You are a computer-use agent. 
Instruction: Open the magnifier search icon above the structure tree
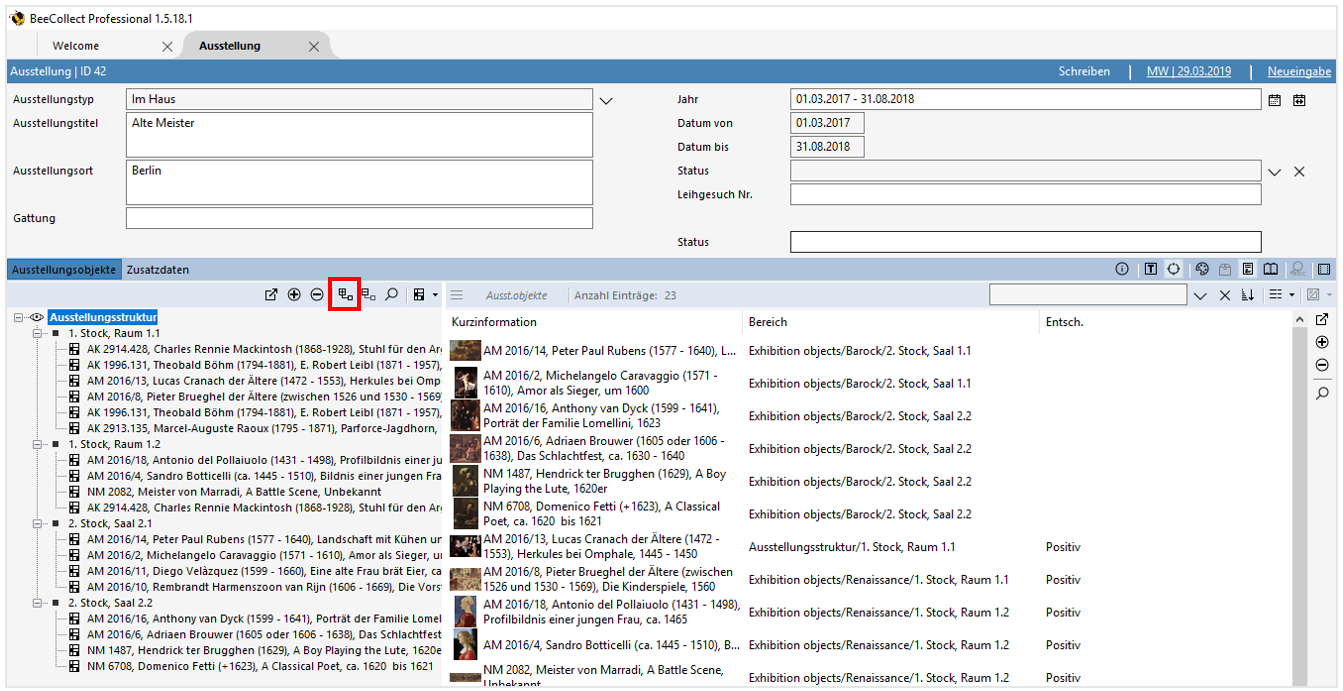[392, 294]
